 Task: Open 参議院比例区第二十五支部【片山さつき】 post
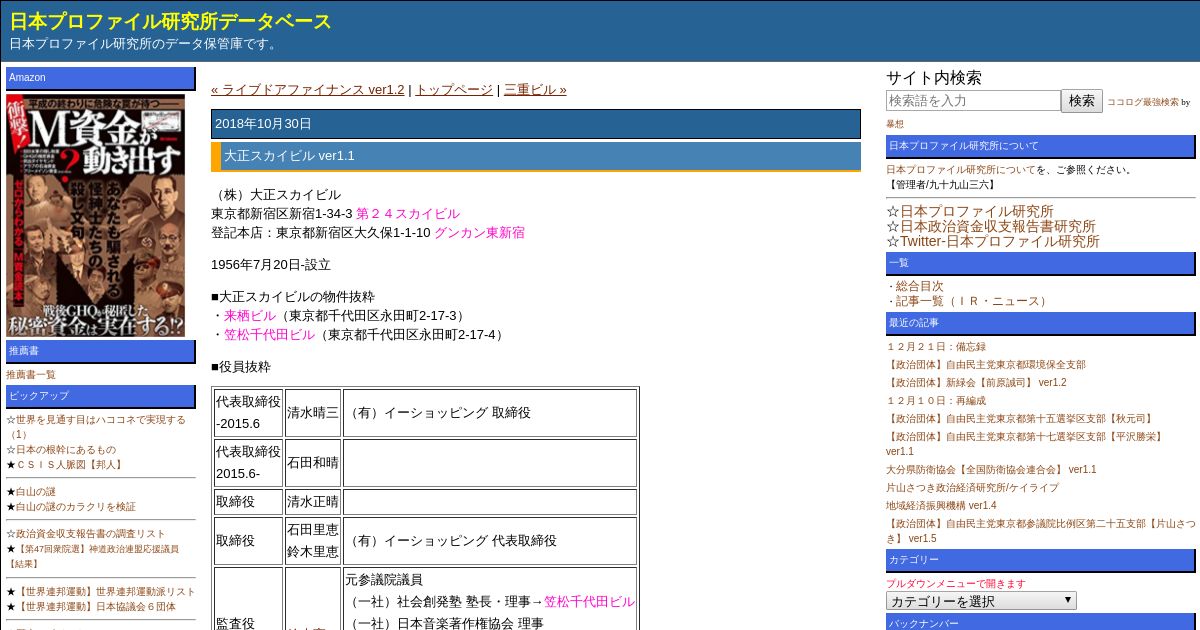(1040, 531)
